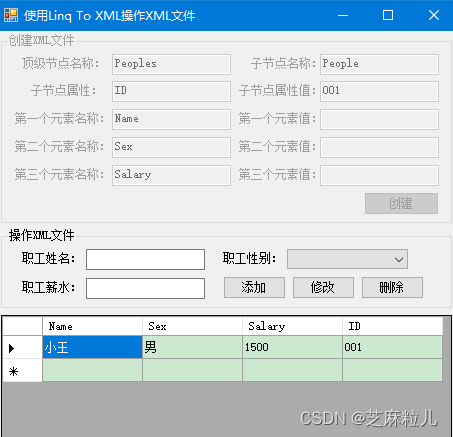This screenshot has height=437, width=453.
Task: Click the 子节点属性 field containing ID
Action: [x=171, y=91]
